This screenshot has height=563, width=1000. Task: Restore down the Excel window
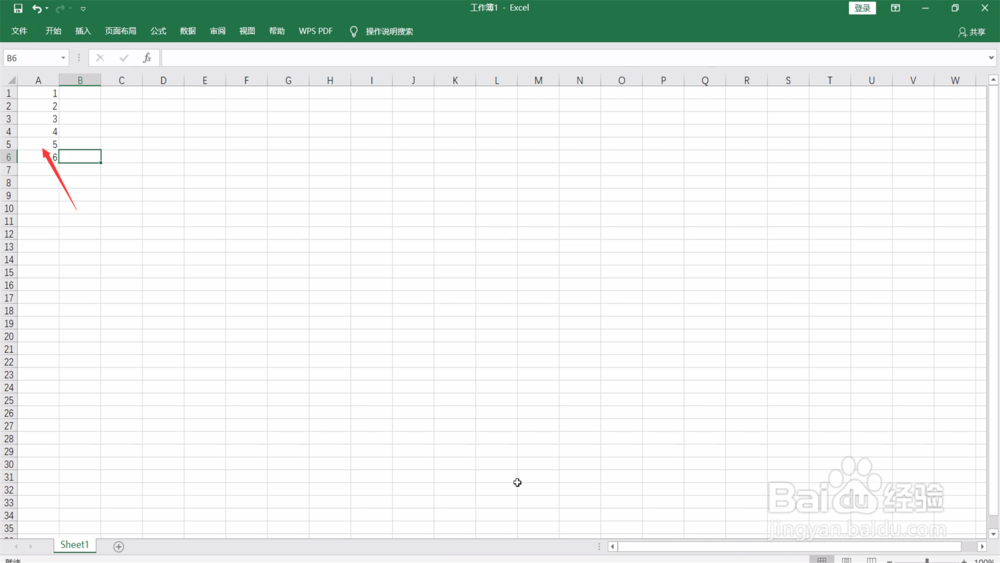click(x=955, y=8)
